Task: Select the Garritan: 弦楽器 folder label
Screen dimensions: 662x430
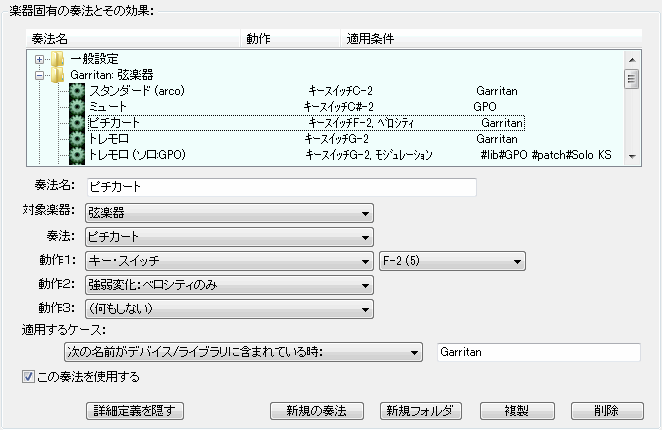Action: tap(112, 75)
